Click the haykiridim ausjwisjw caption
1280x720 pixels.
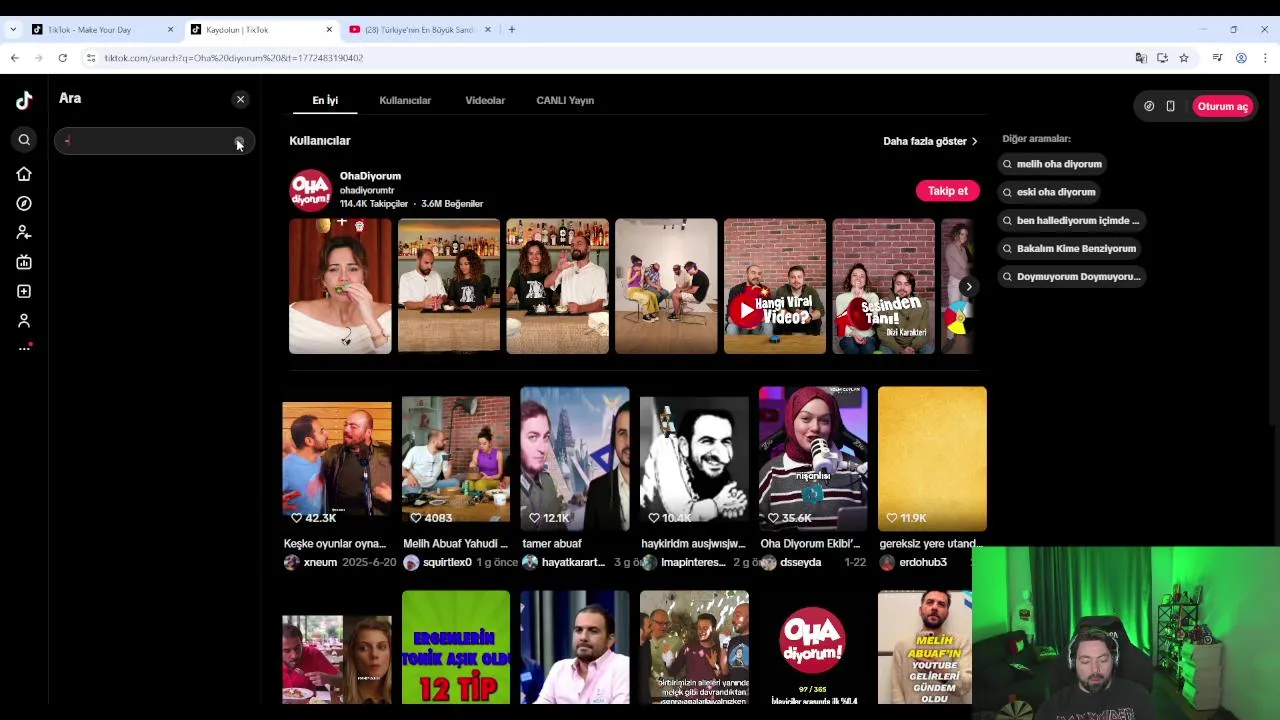pyautogui.click(x=693, y=544)
